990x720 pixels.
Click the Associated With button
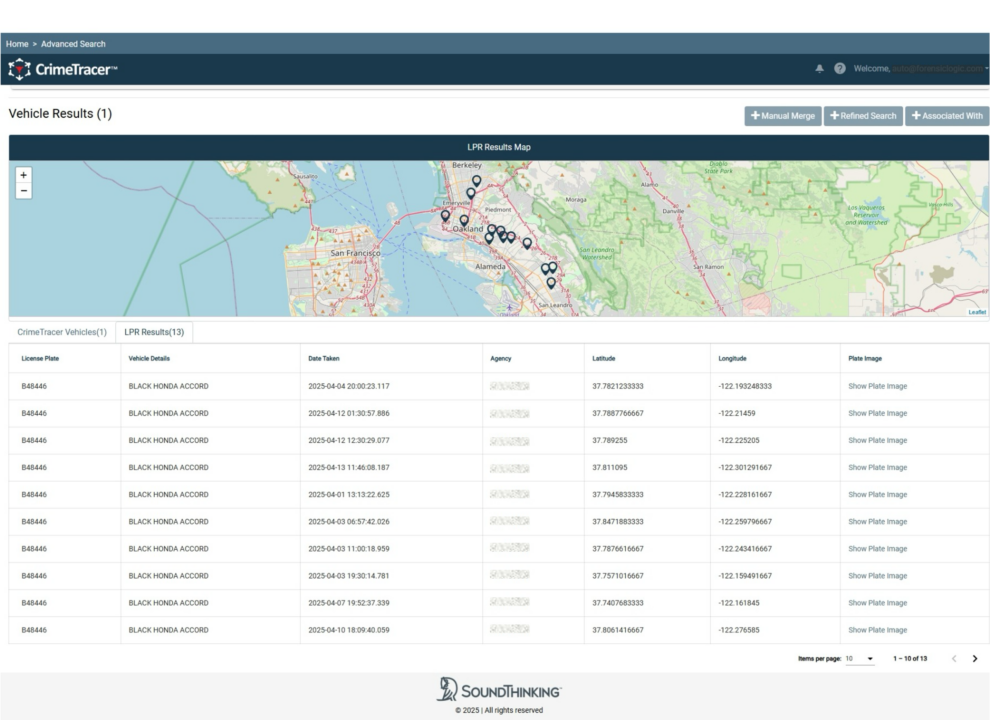[x=947, y=116]
